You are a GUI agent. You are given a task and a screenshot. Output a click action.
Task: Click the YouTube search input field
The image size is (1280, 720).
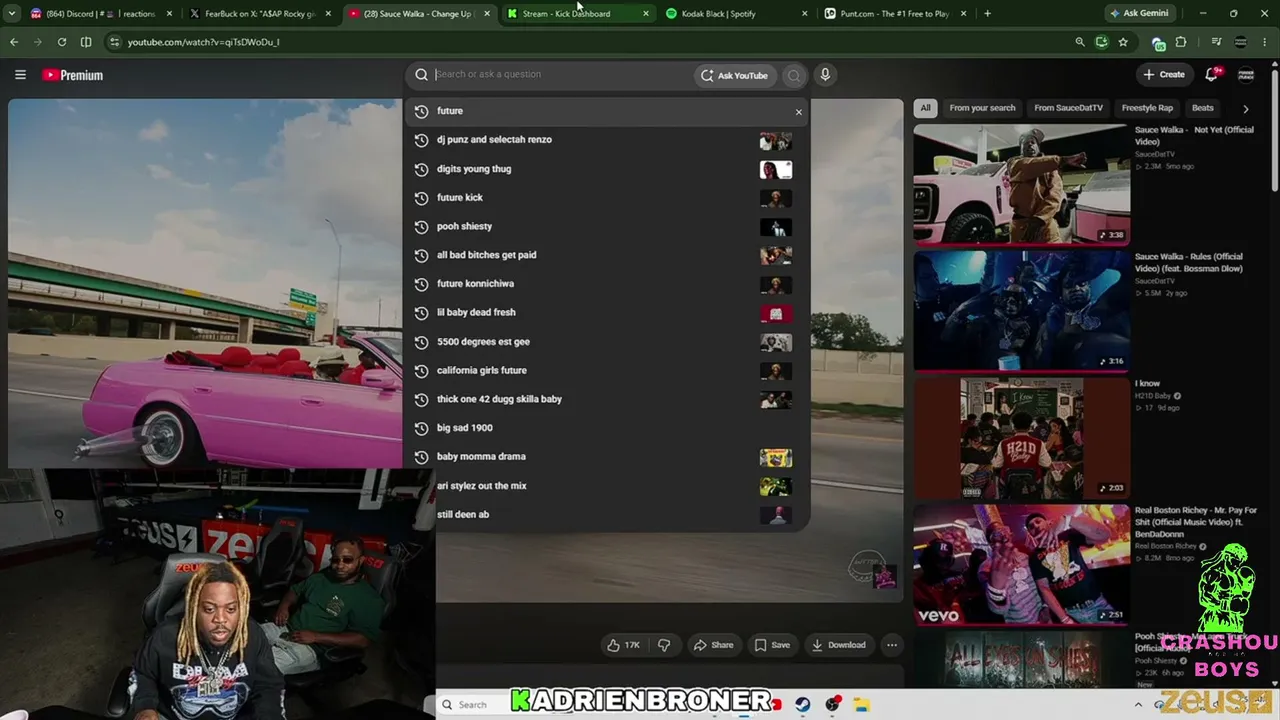point(560,74)
